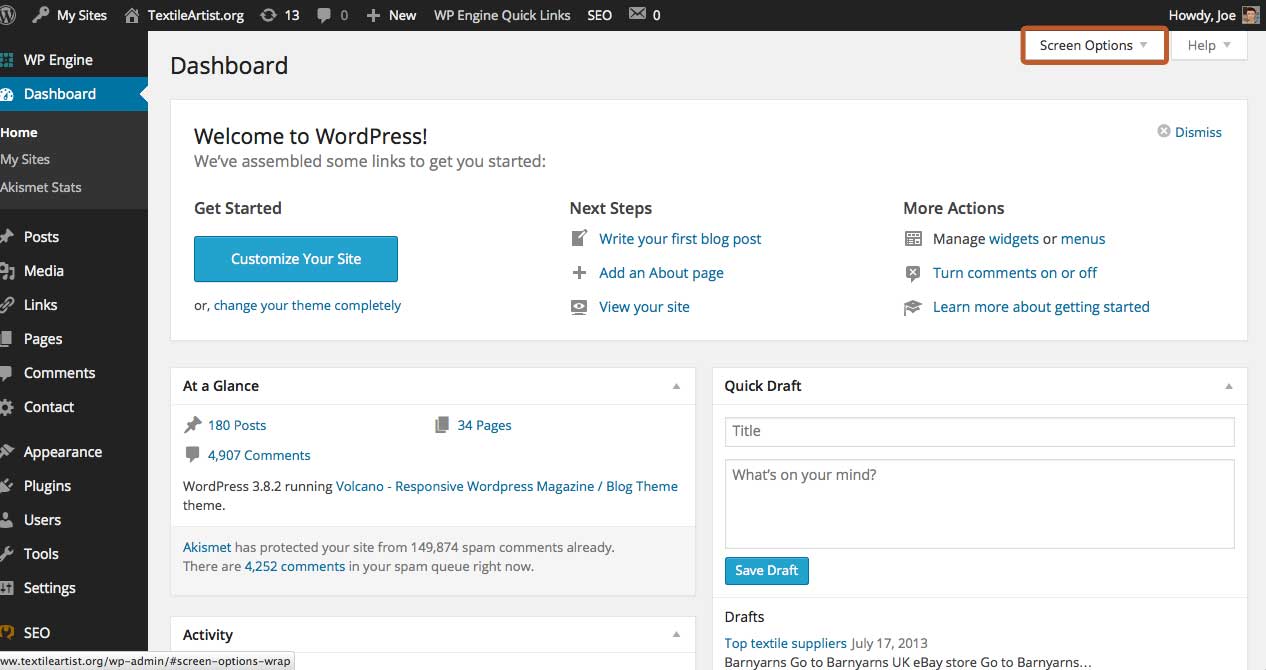Open the widgets link under More Actions
1266x670 pixels.
[x=1014, y=239]
